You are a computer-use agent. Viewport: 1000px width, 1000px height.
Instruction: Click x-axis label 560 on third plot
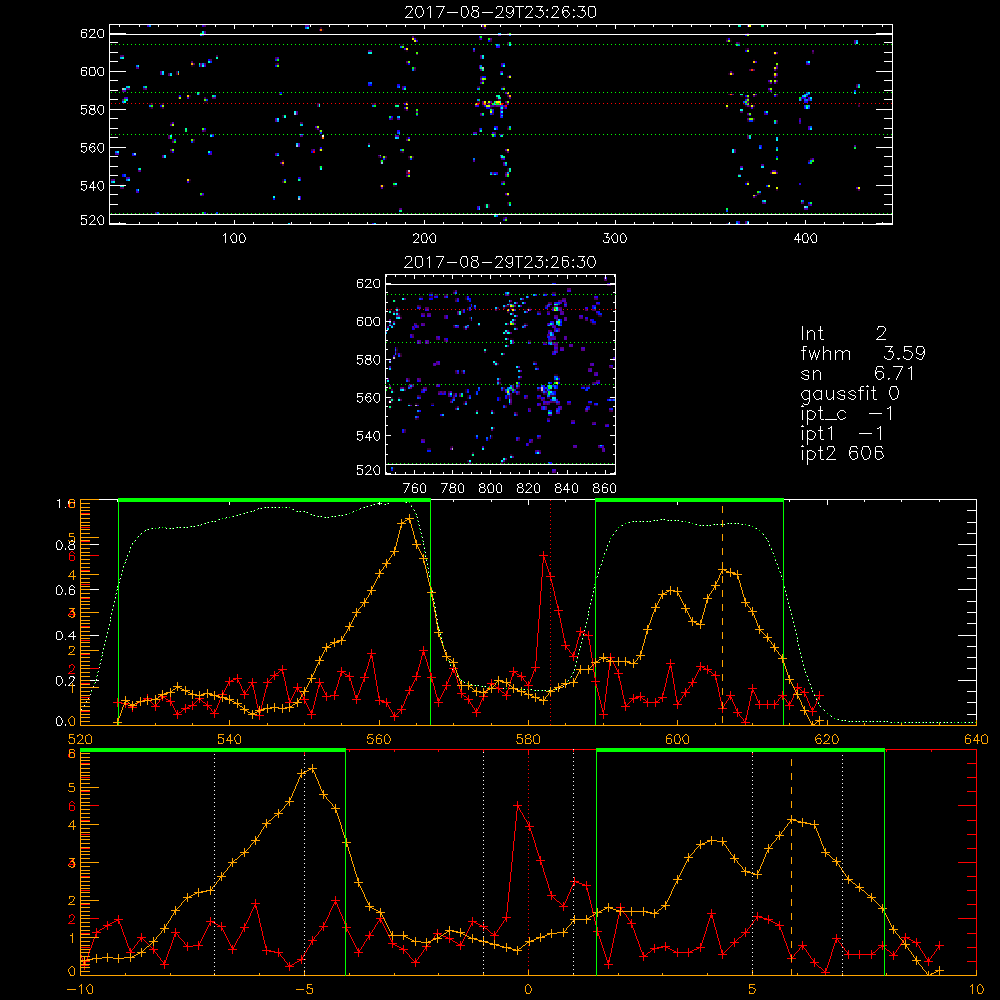pos(379,739)
